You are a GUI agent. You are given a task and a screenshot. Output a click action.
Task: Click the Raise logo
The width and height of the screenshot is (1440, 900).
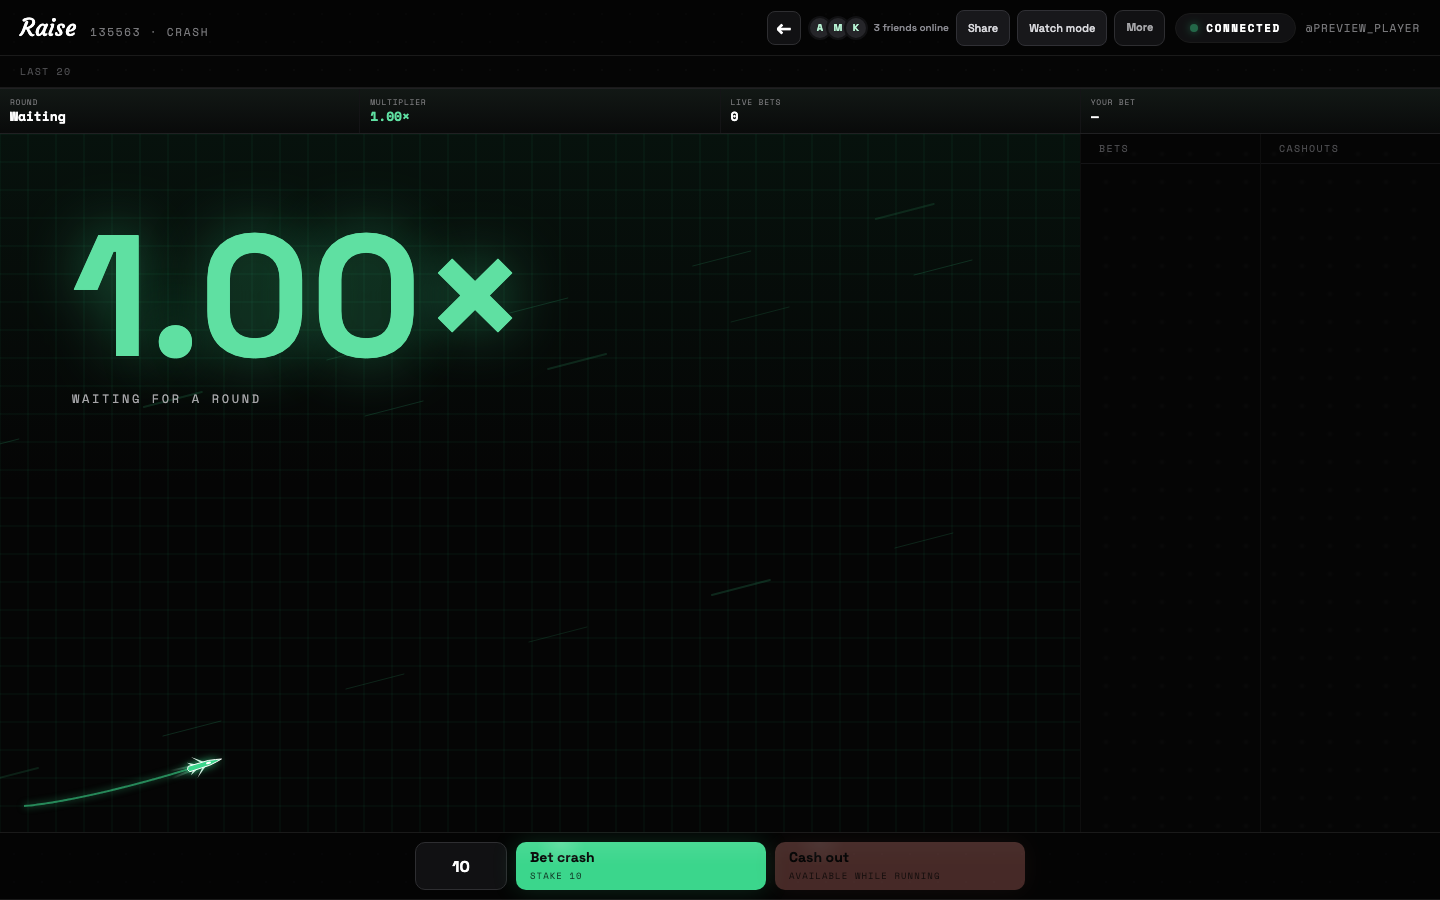[48, 28]
